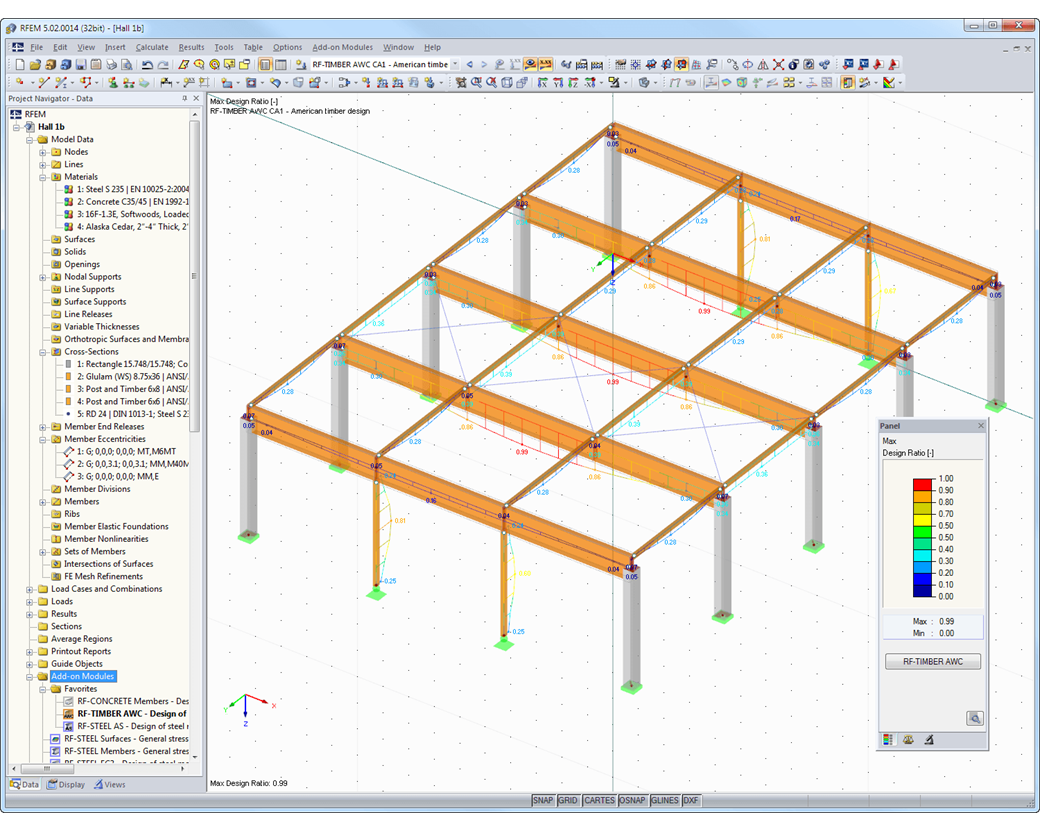Toggle OSNAP in the status bar
Image resolution: width=1040 pixels, height=832 pixels.
coord(632,800)
